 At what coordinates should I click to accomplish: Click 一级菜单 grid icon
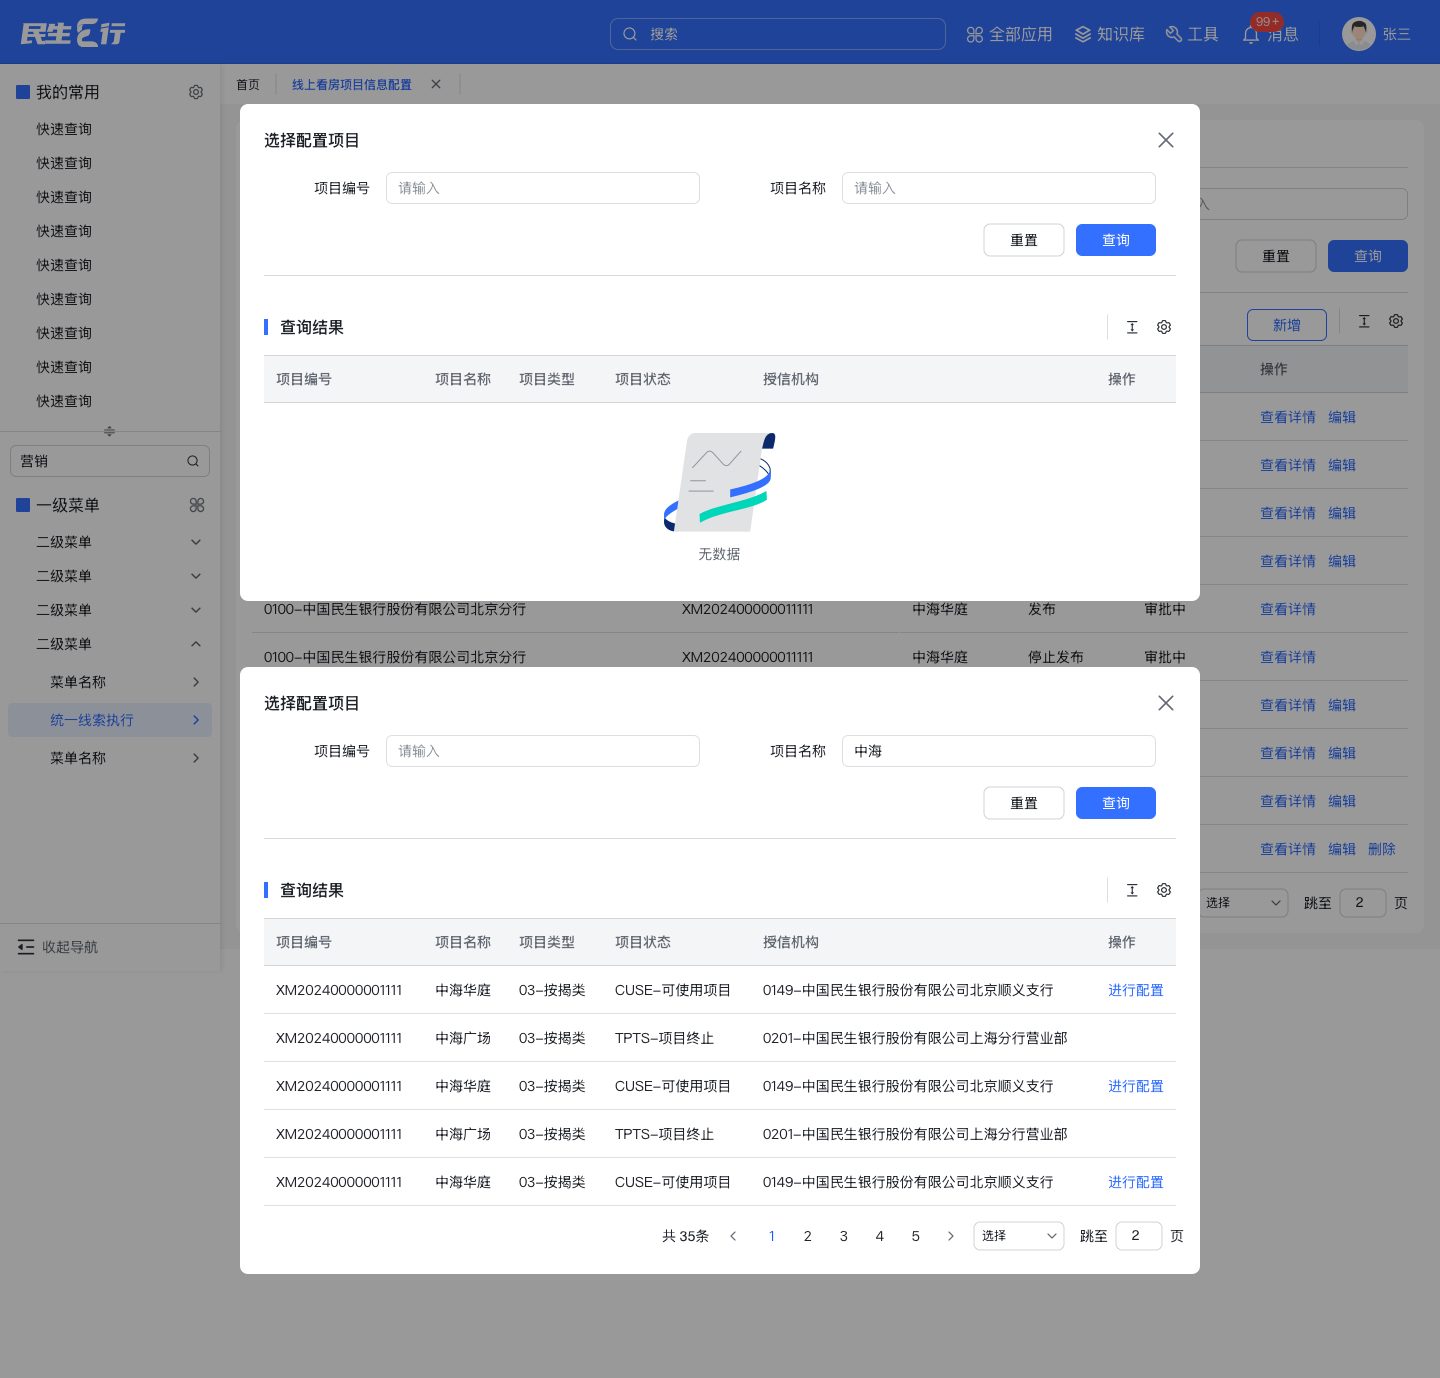(197, 505)
